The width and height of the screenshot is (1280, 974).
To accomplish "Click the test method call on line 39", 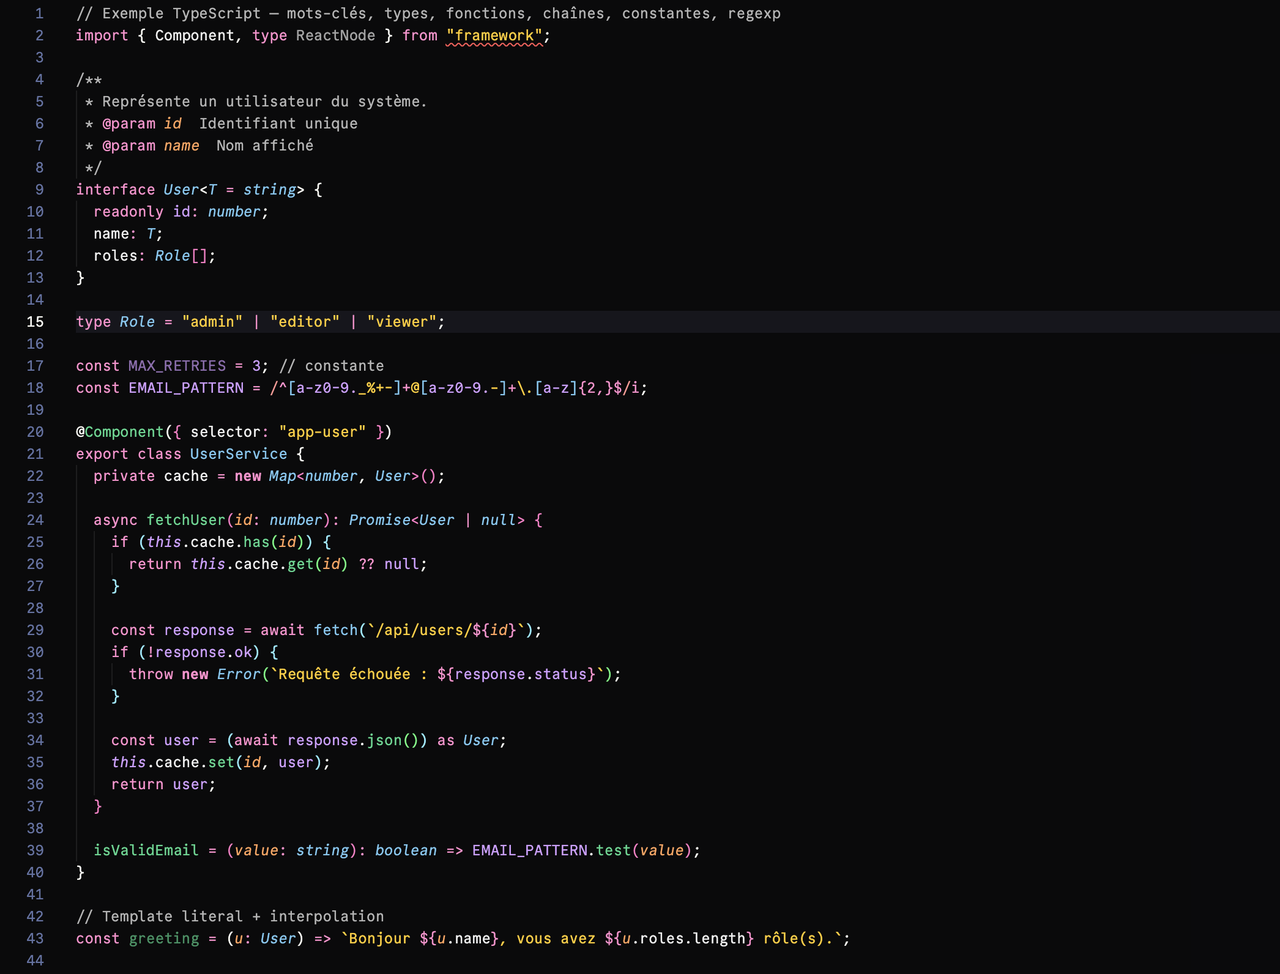I will coord(613,849).
